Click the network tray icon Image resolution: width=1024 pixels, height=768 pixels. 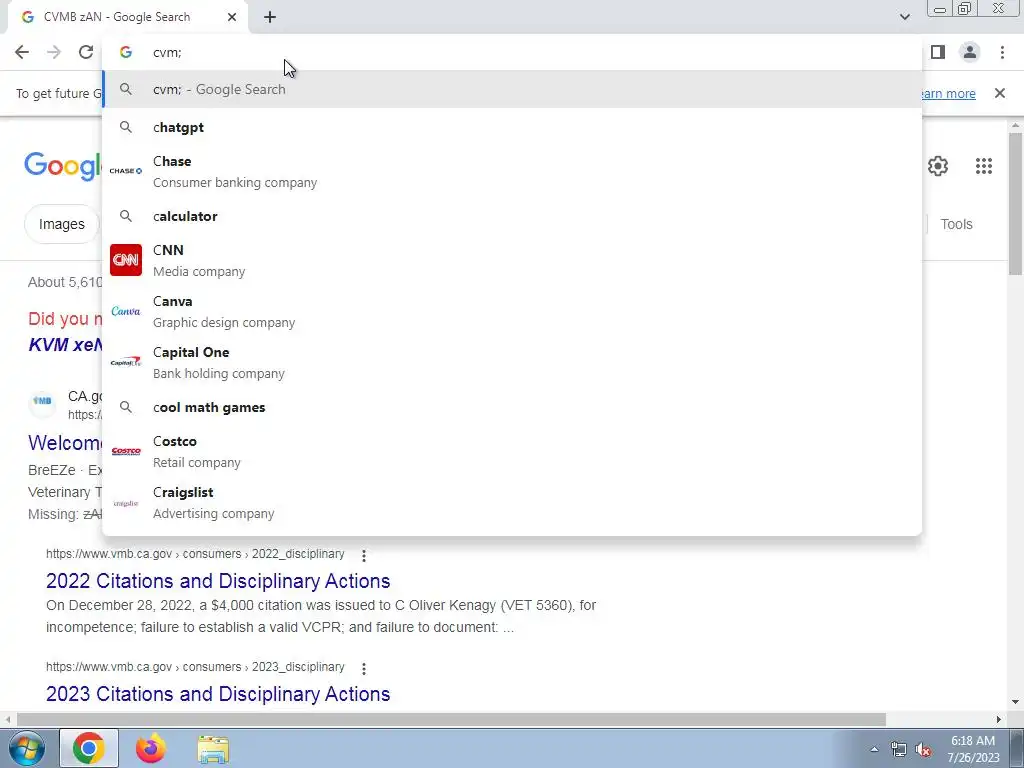(x=899, y=750)
